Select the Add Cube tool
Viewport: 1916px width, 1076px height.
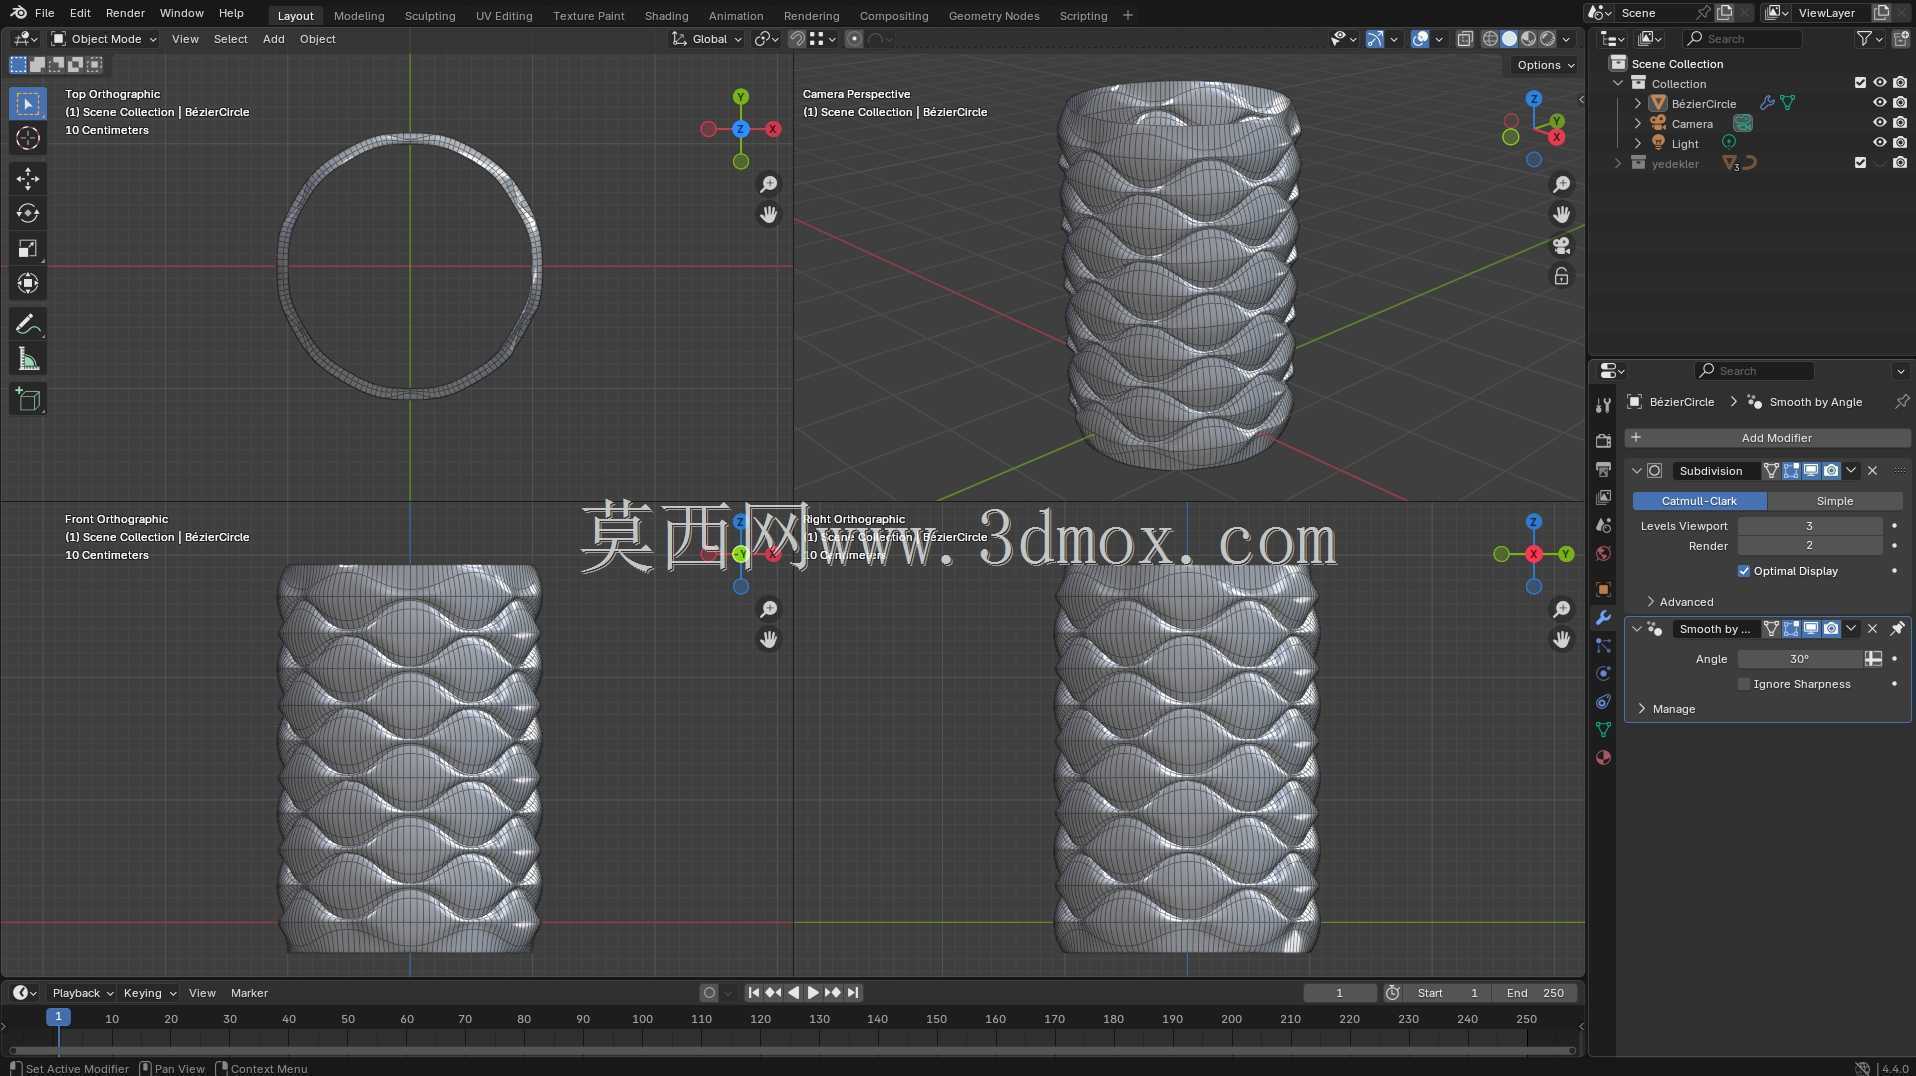pos(28,400)
